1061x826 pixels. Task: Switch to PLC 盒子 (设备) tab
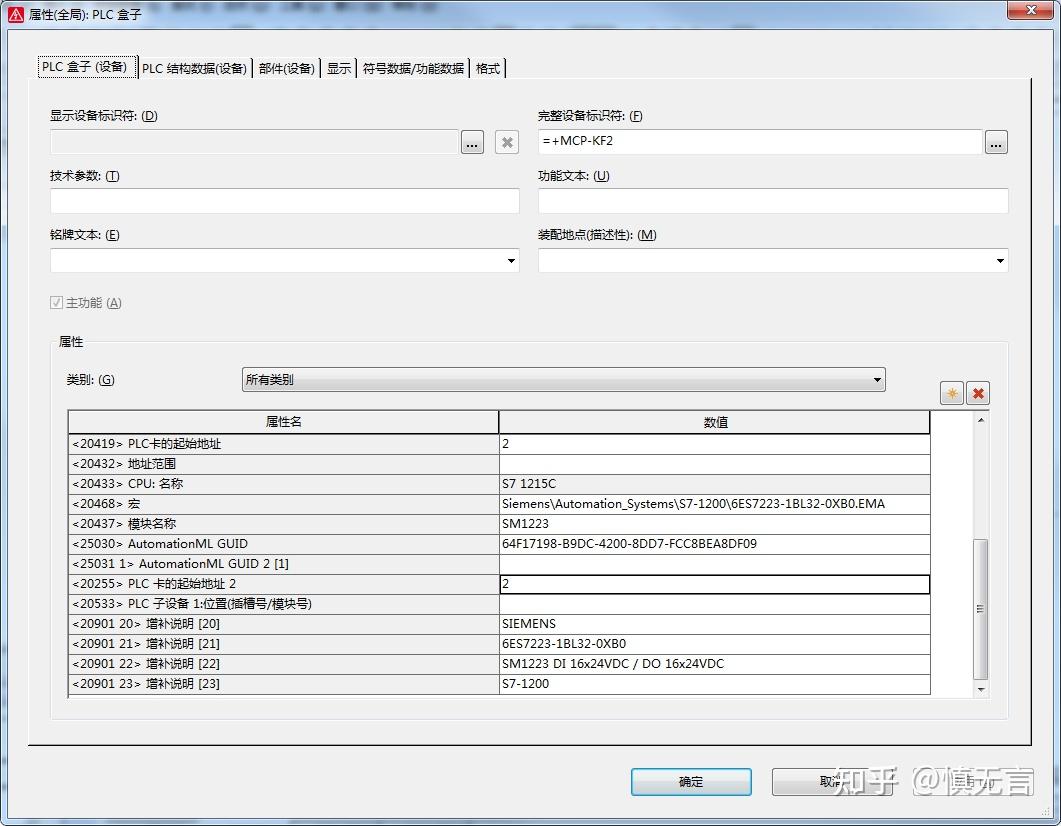pos(86,67)
